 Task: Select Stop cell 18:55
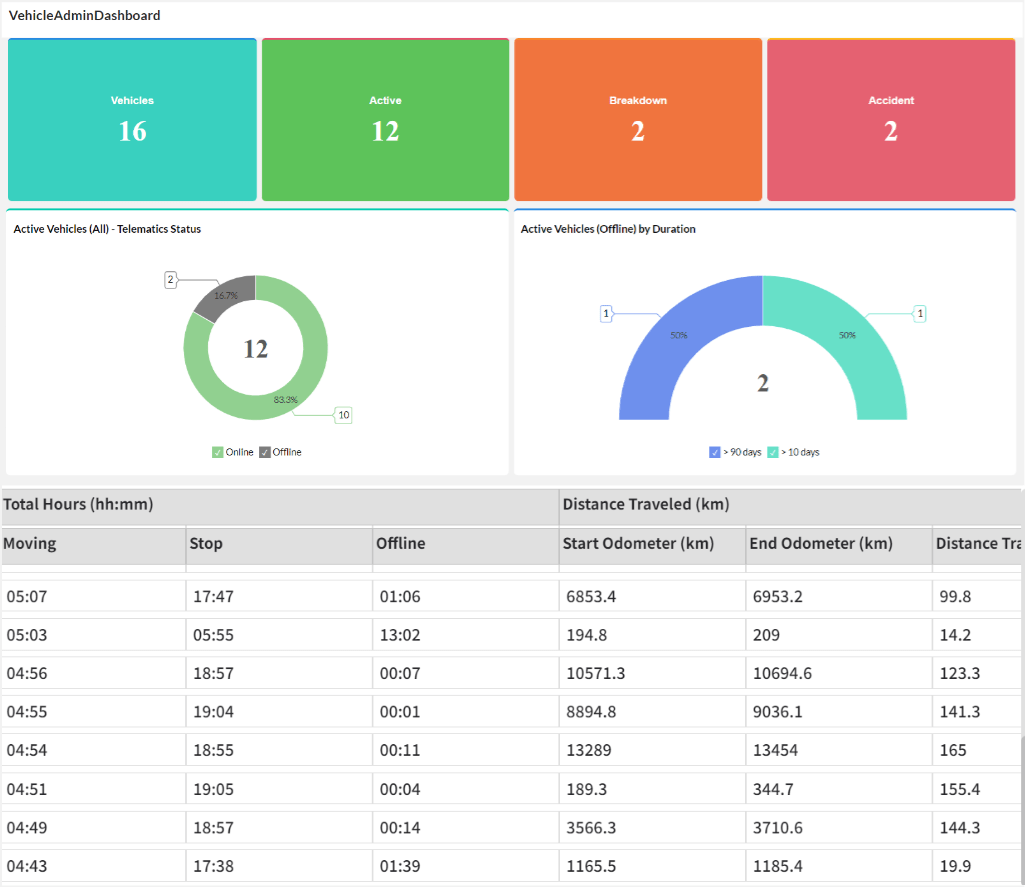click(279, 751)
